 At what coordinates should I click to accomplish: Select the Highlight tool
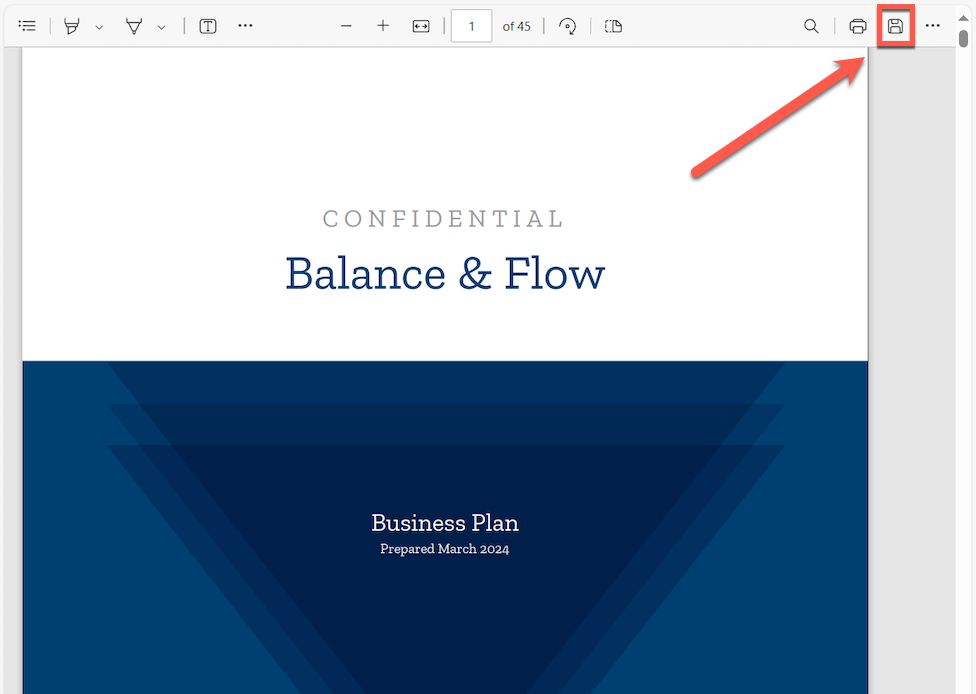click(72, 26)
